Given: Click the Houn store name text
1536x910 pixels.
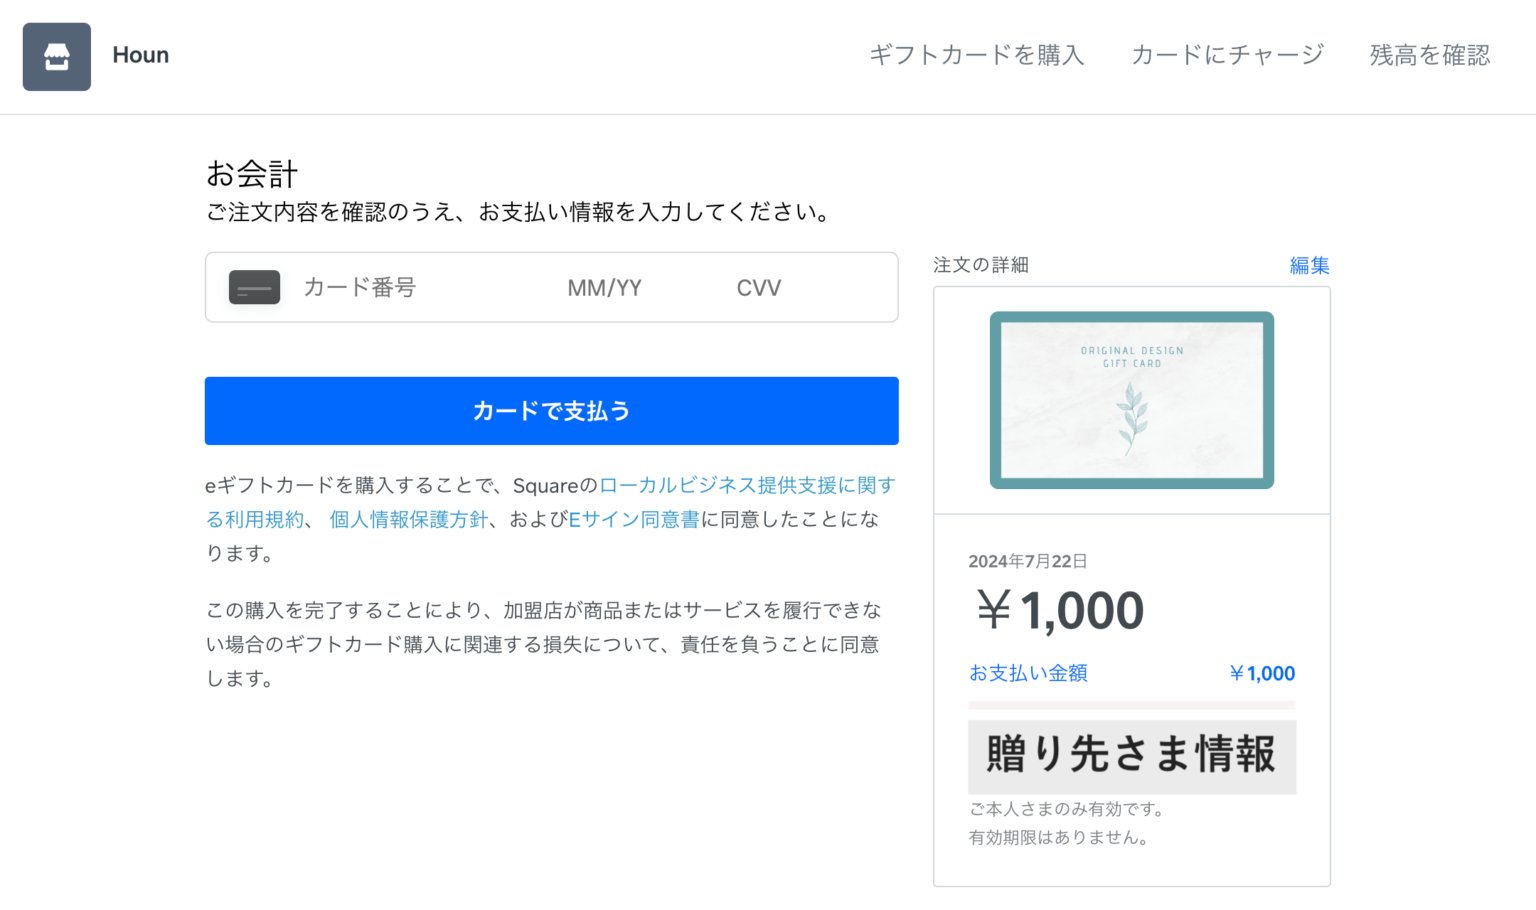Looking at the screenshot, I should click(x=140, y=55).
